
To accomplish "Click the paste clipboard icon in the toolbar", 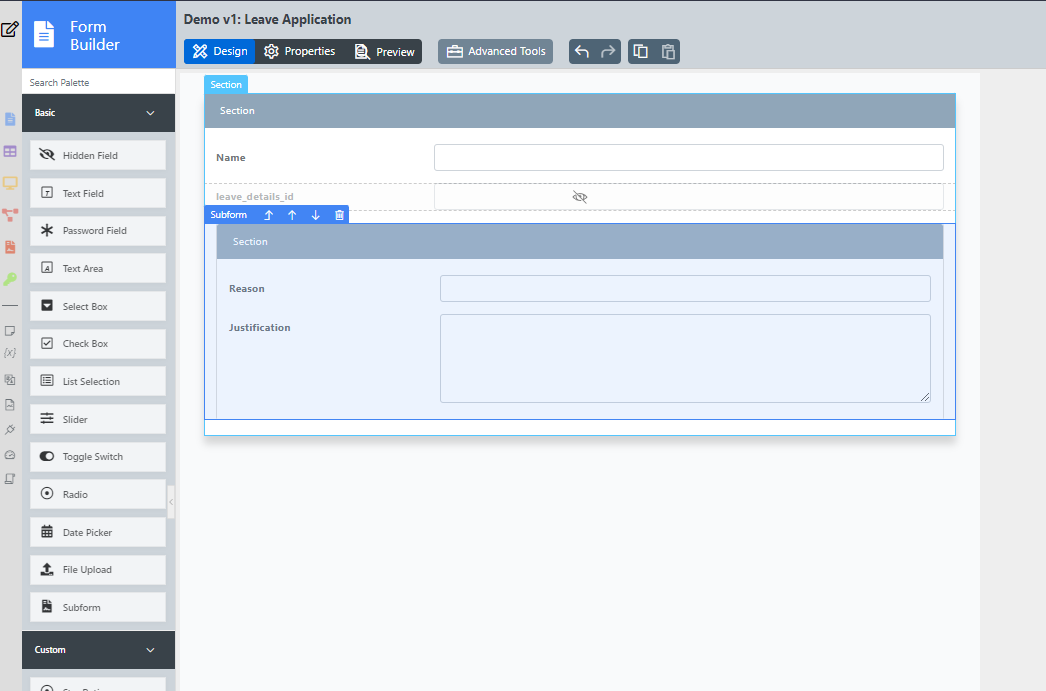I will [x=668, y=52].
